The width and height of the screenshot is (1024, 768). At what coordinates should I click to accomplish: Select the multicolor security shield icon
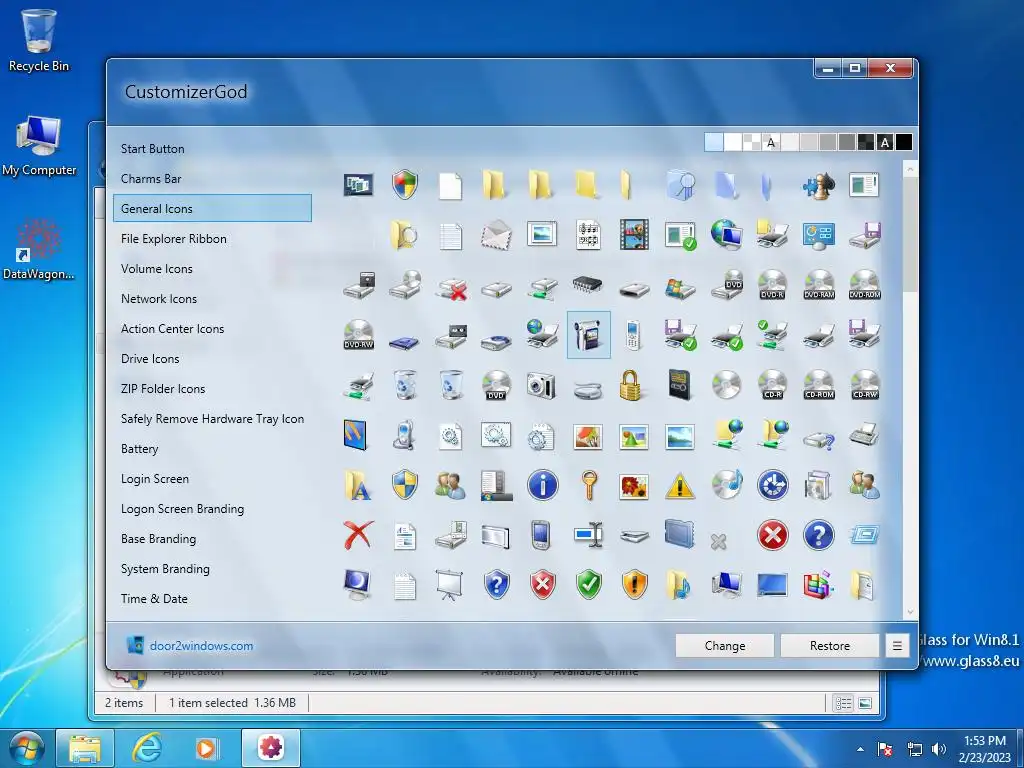[x=404, y=185]
